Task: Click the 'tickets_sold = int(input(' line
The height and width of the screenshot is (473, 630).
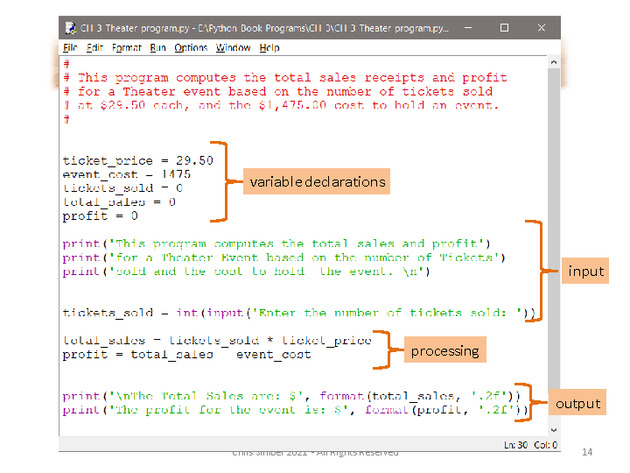Action: (x=299, y=313)
